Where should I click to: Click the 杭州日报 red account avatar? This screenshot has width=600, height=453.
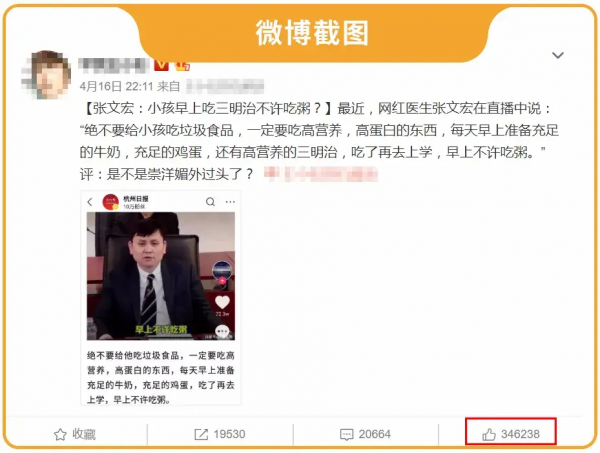[x=111, y=202]
